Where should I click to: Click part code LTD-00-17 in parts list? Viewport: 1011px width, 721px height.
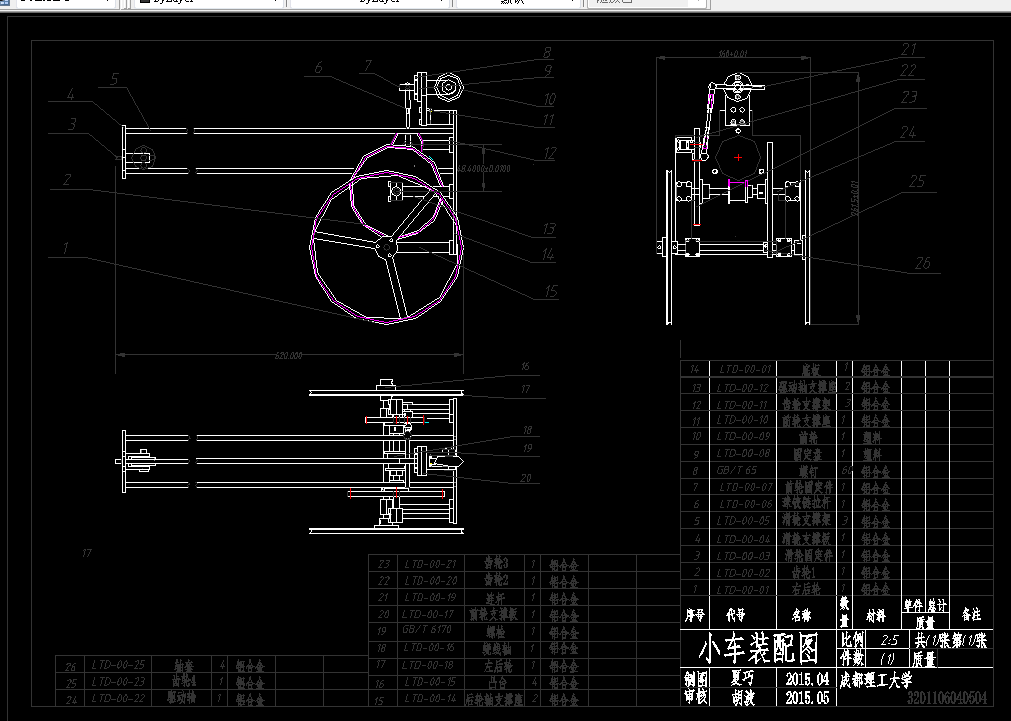[428, 614]
